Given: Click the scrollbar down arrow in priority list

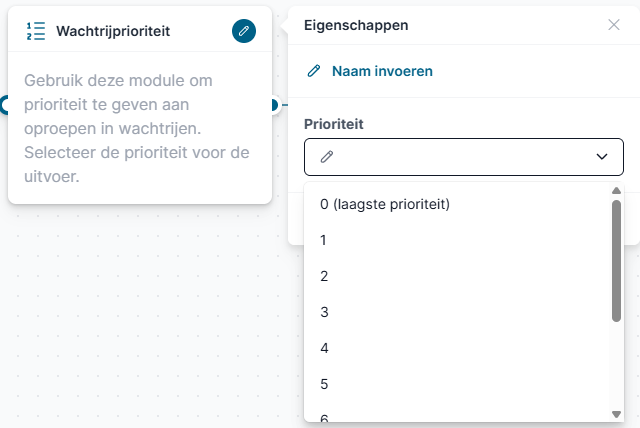Looking at the screenshot, I should click(x=616, y=414).
